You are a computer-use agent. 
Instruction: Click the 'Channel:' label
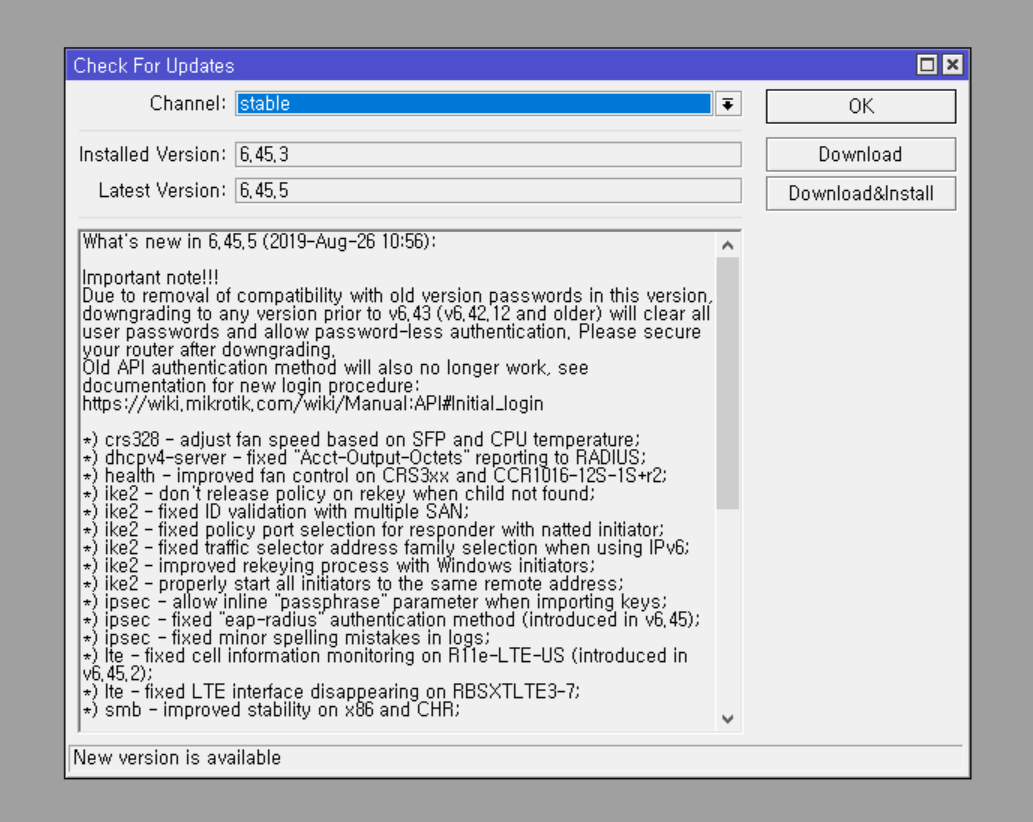[x=188, y=103]
